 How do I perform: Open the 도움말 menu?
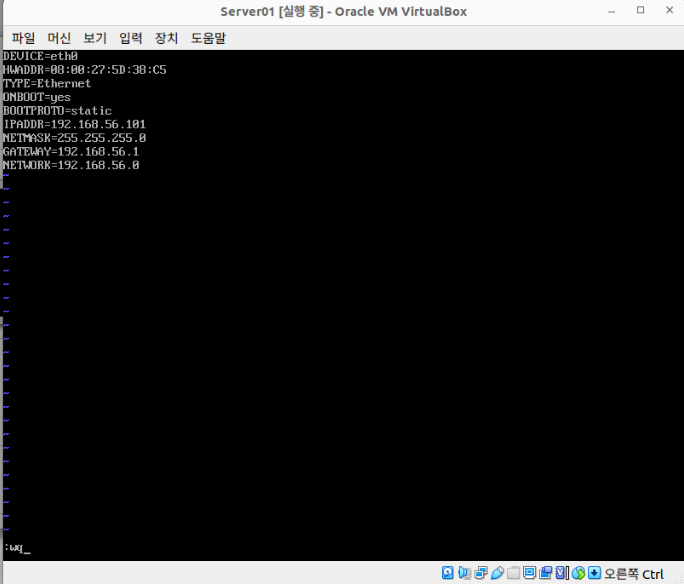pyautogui.click(x=208, y=38)
